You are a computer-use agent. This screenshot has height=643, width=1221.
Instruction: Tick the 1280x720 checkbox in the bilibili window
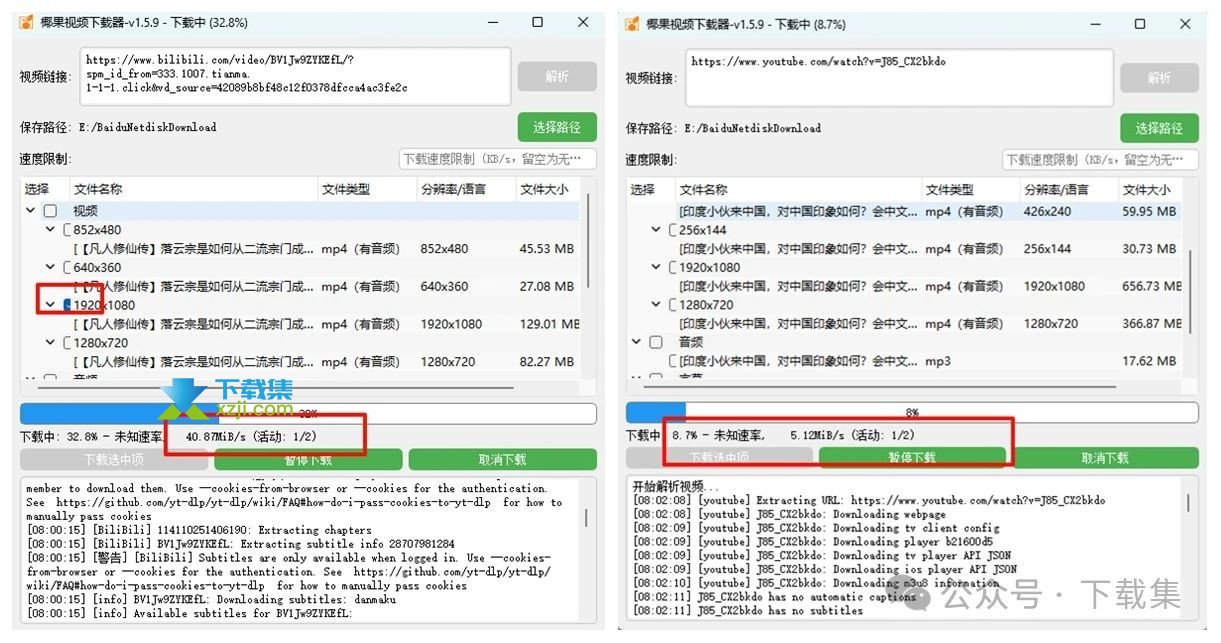(67, 342)
